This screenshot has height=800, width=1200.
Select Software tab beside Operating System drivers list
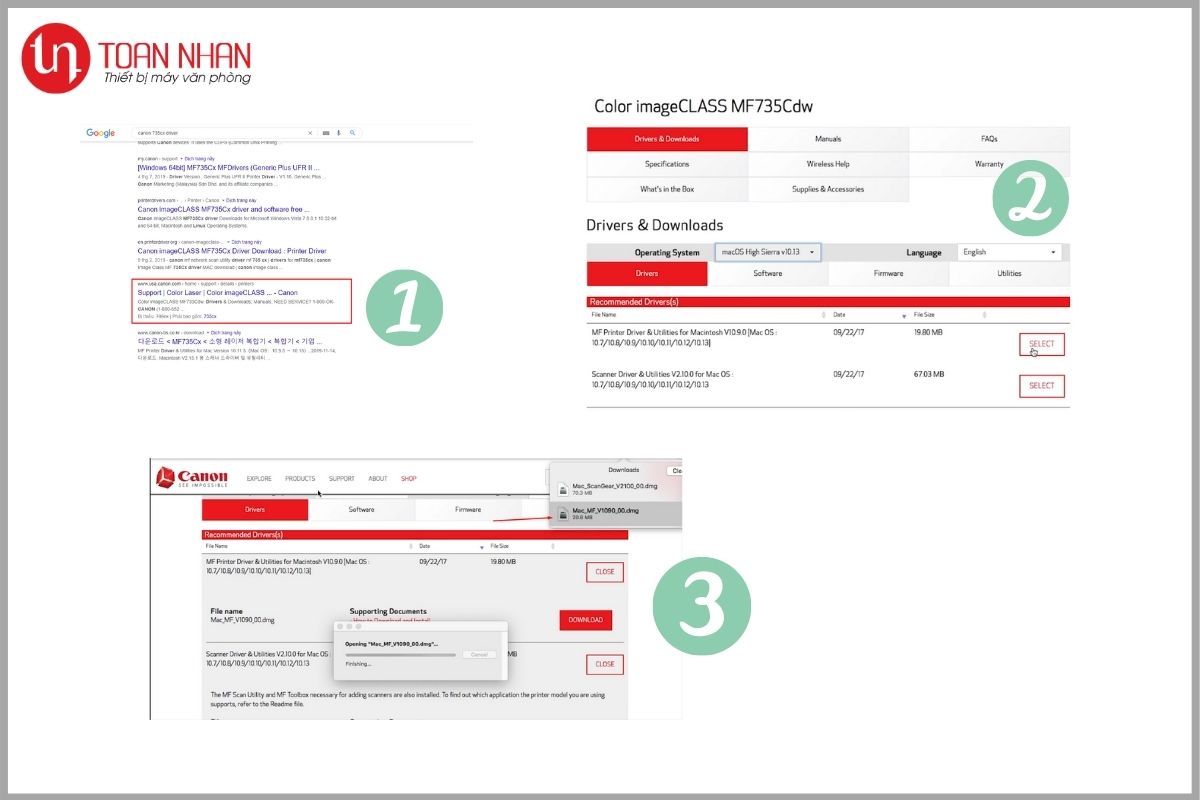pos(768,273)
